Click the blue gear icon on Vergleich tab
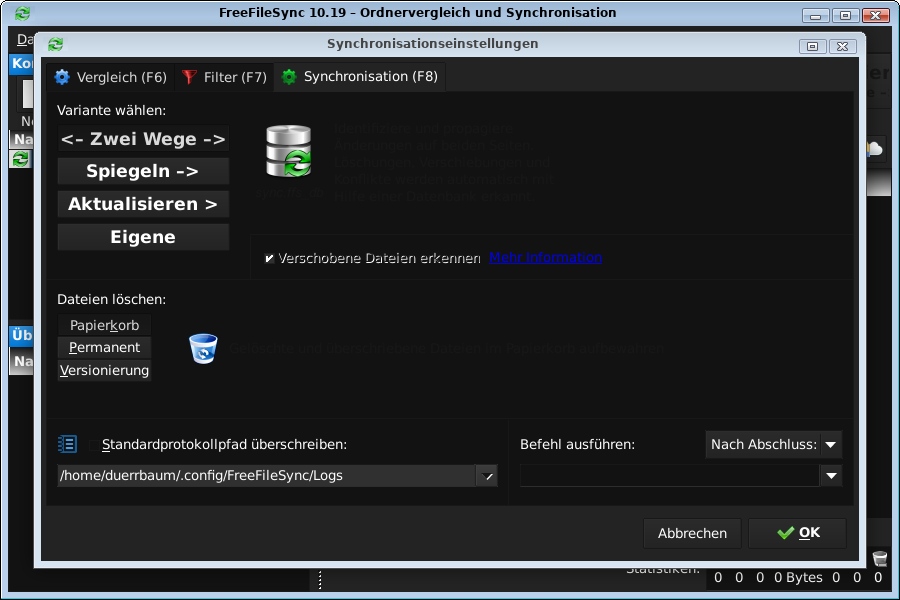 tap(62, 77)
